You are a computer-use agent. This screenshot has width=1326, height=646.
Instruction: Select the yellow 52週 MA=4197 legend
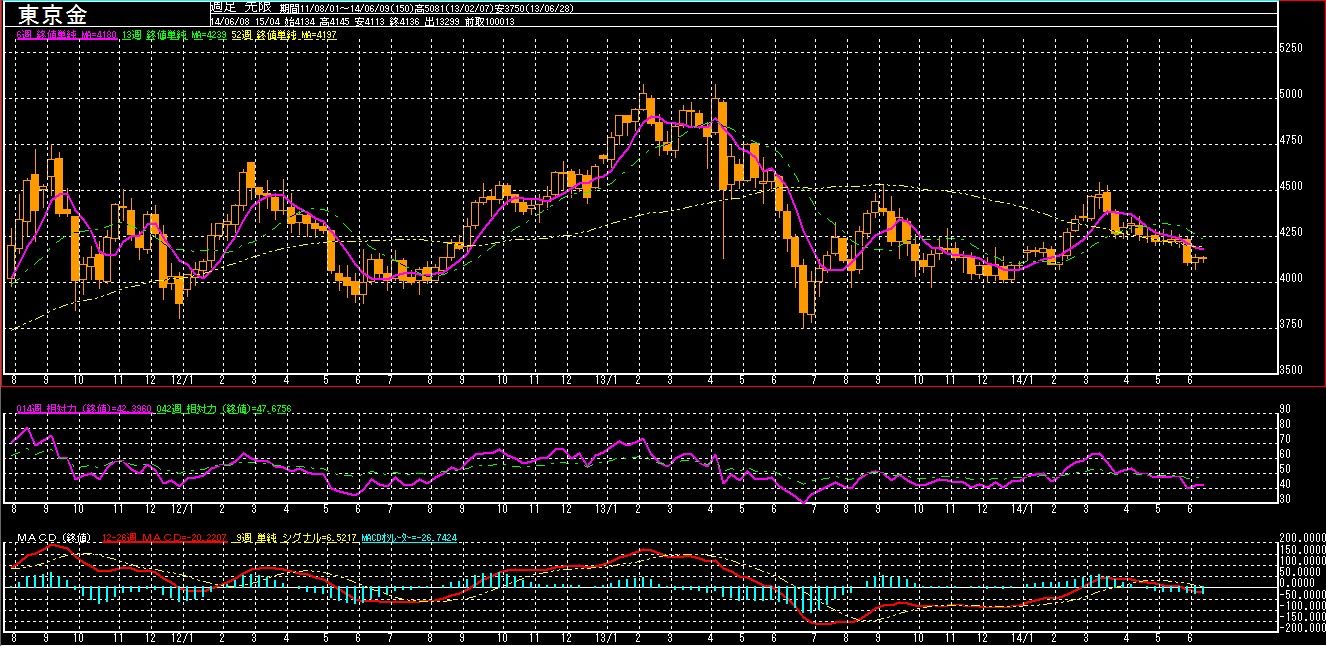(283, 35)
